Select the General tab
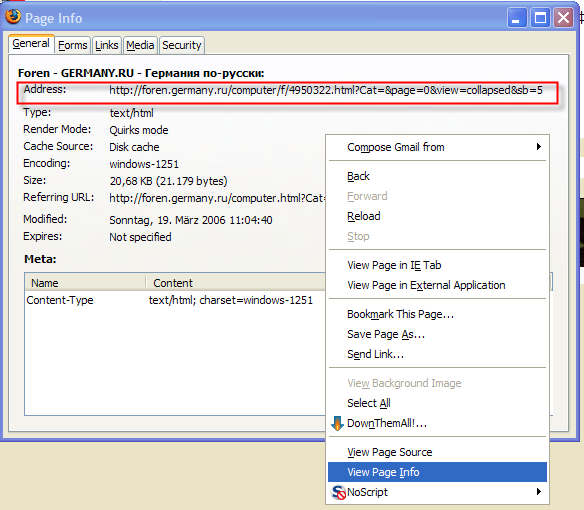 click(31, 44)
